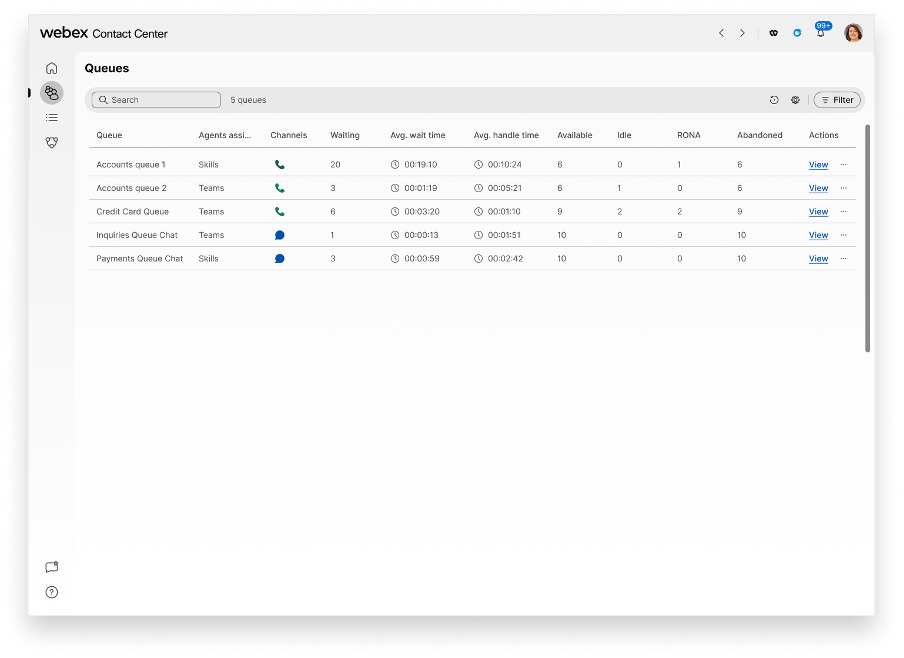Click the chat channel icon for Inquiries Queue Chat
904x658 pixels.
click(280, 235)
